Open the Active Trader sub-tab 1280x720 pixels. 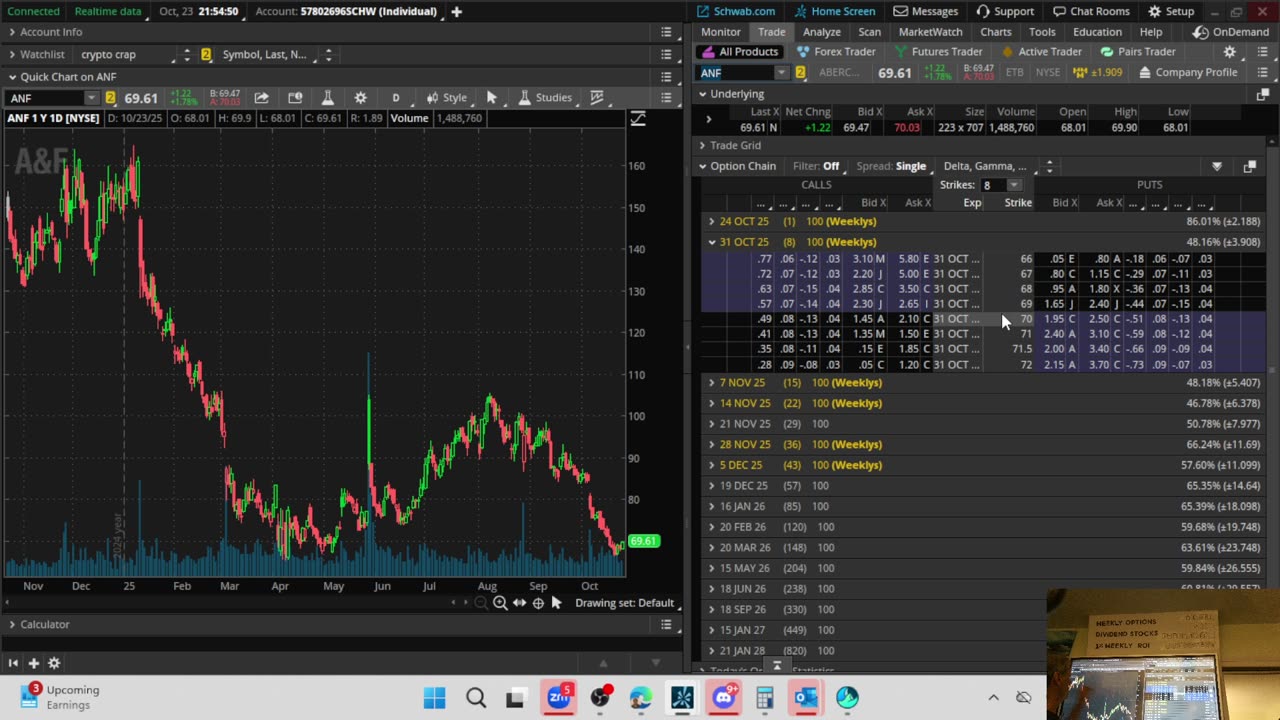[1040, 52]
